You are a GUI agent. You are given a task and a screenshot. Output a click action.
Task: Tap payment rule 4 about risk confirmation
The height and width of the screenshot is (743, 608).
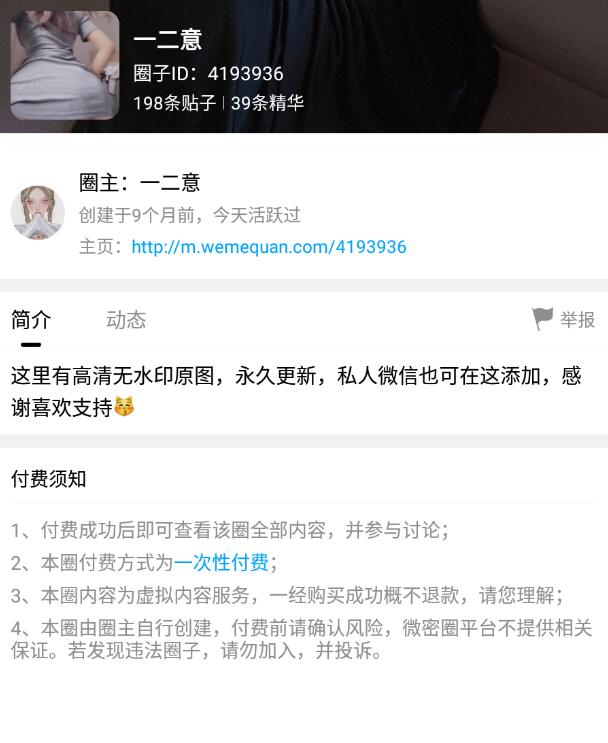coord(302,639)
